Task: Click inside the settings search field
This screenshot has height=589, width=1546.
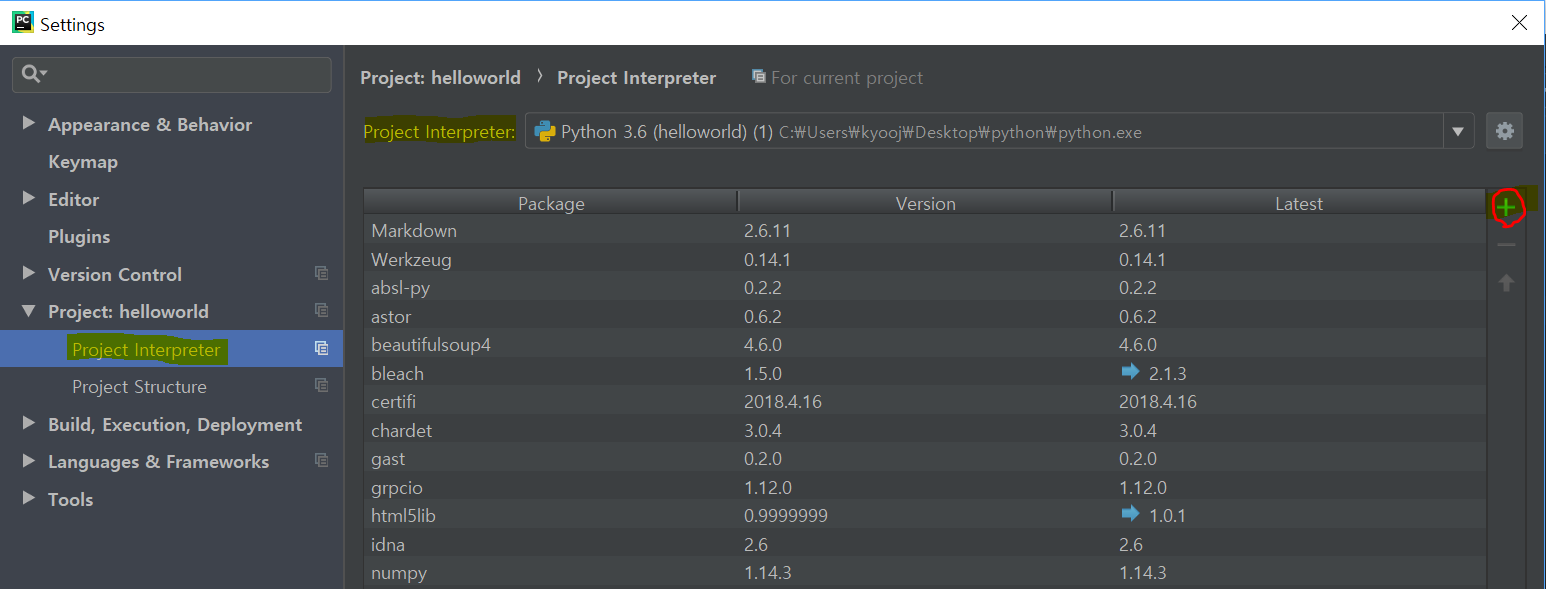Action: point(185,75)
